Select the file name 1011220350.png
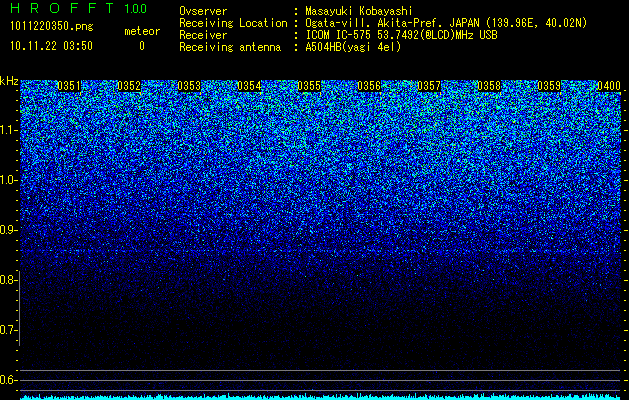Image resolution: width=629 pixels, height=400 pixels. pyautogui.click(x=52, y=26)
